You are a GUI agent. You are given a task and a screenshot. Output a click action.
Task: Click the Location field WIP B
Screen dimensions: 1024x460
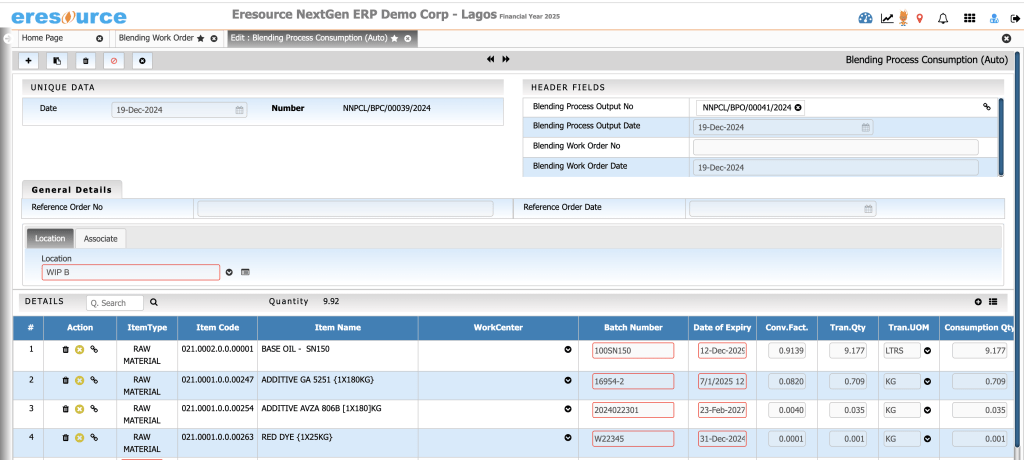[131, 272]
